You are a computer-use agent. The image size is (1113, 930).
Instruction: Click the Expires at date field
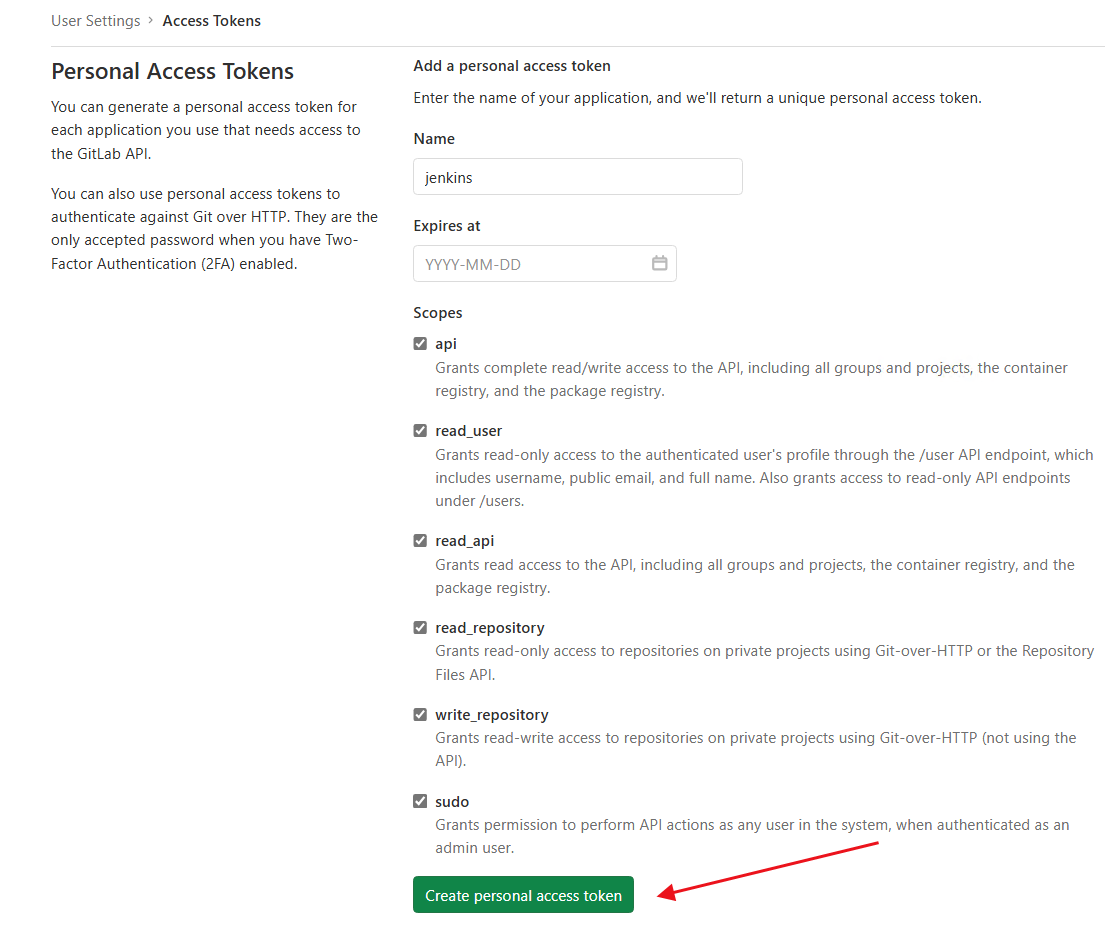tap(544, 264)
